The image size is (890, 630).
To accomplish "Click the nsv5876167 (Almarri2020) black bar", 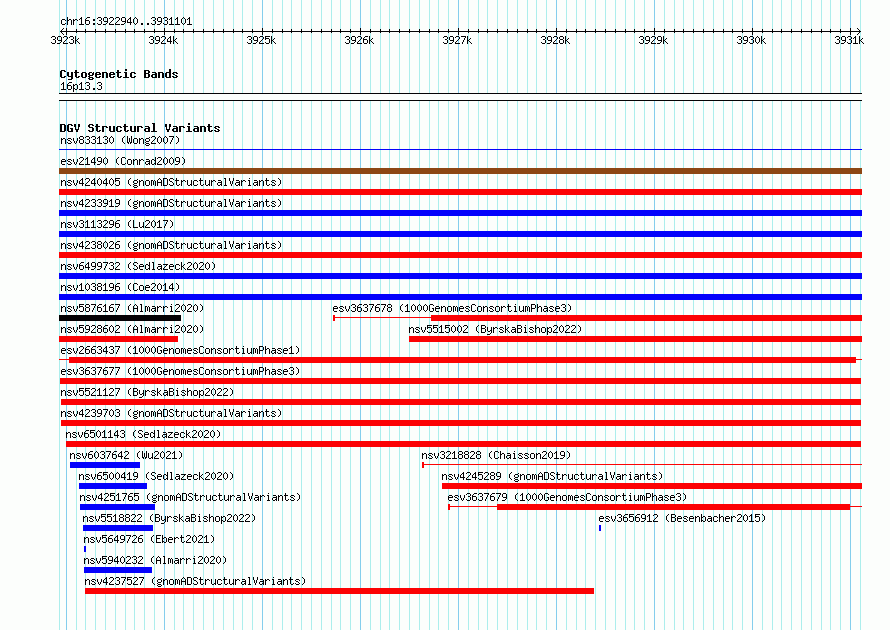I will tap(120, 318).
